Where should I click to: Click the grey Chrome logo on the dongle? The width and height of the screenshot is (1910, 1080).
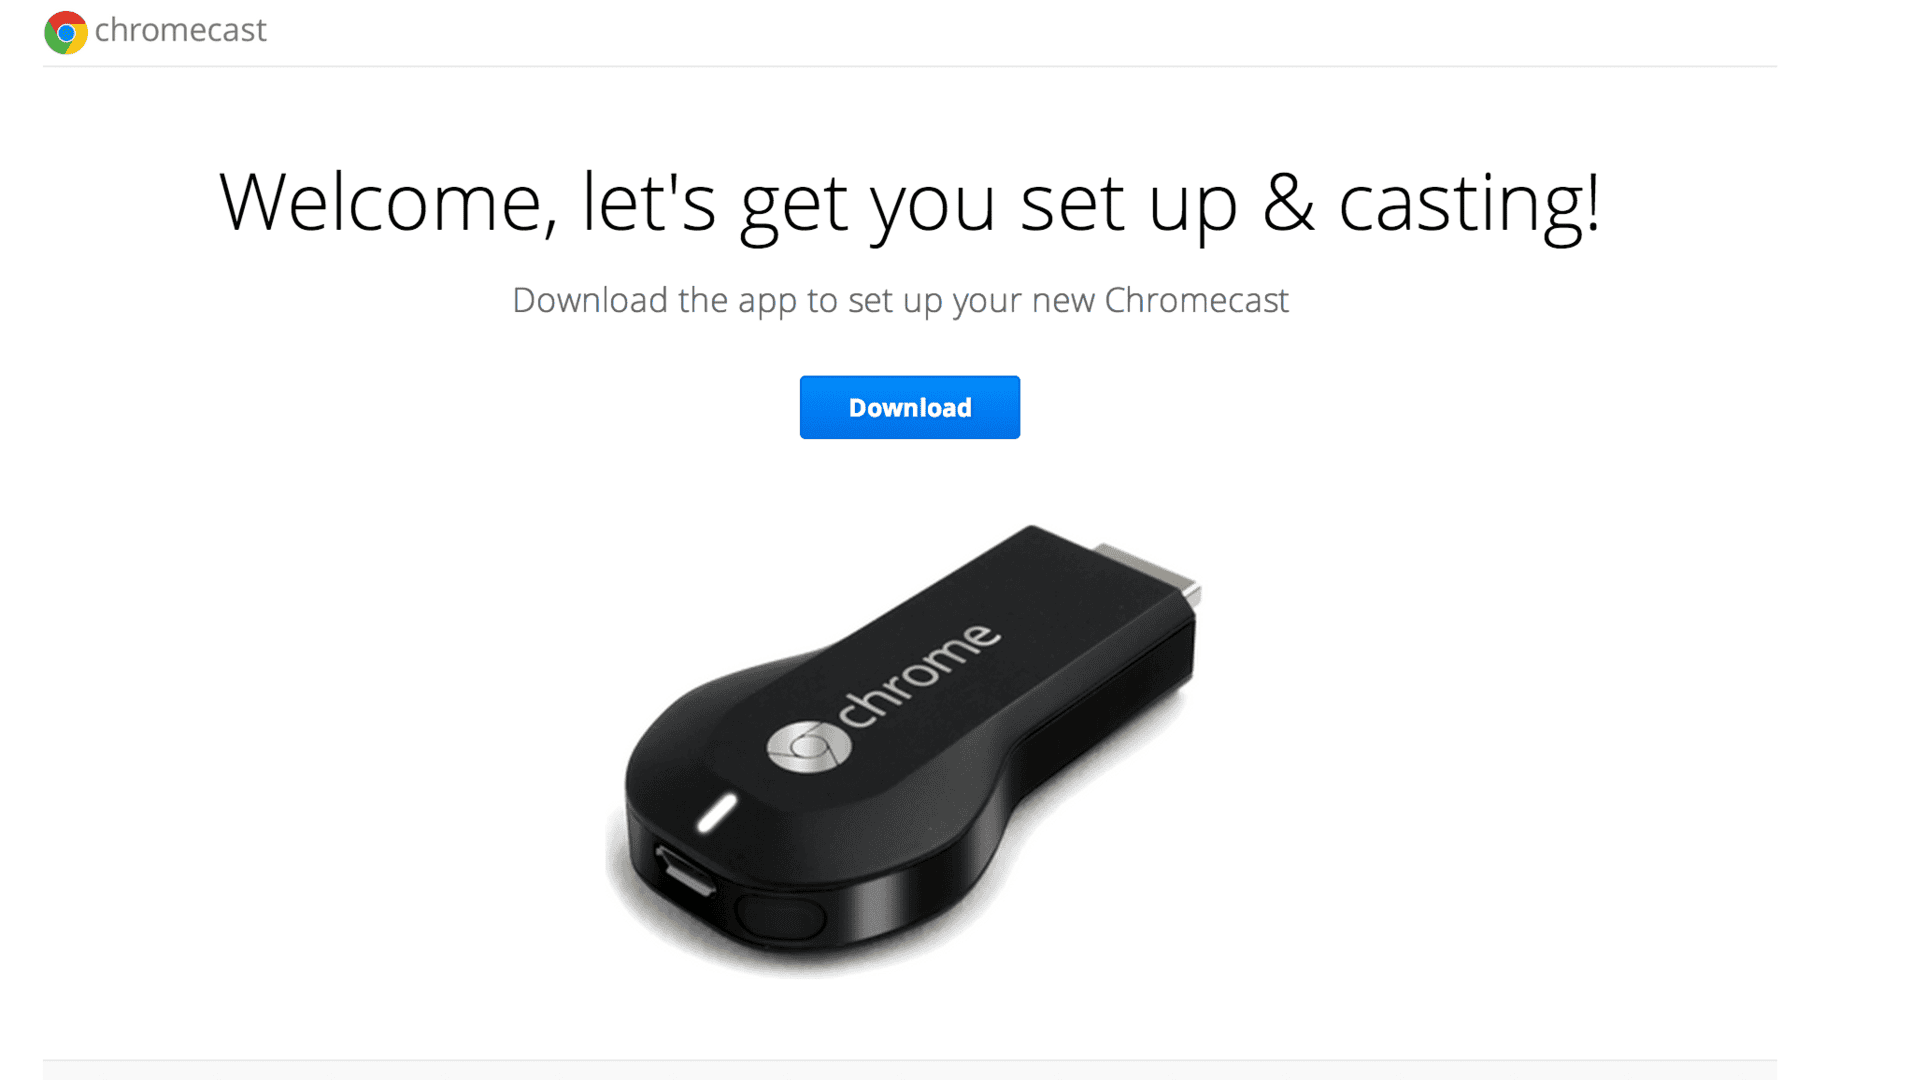[808, 746]
